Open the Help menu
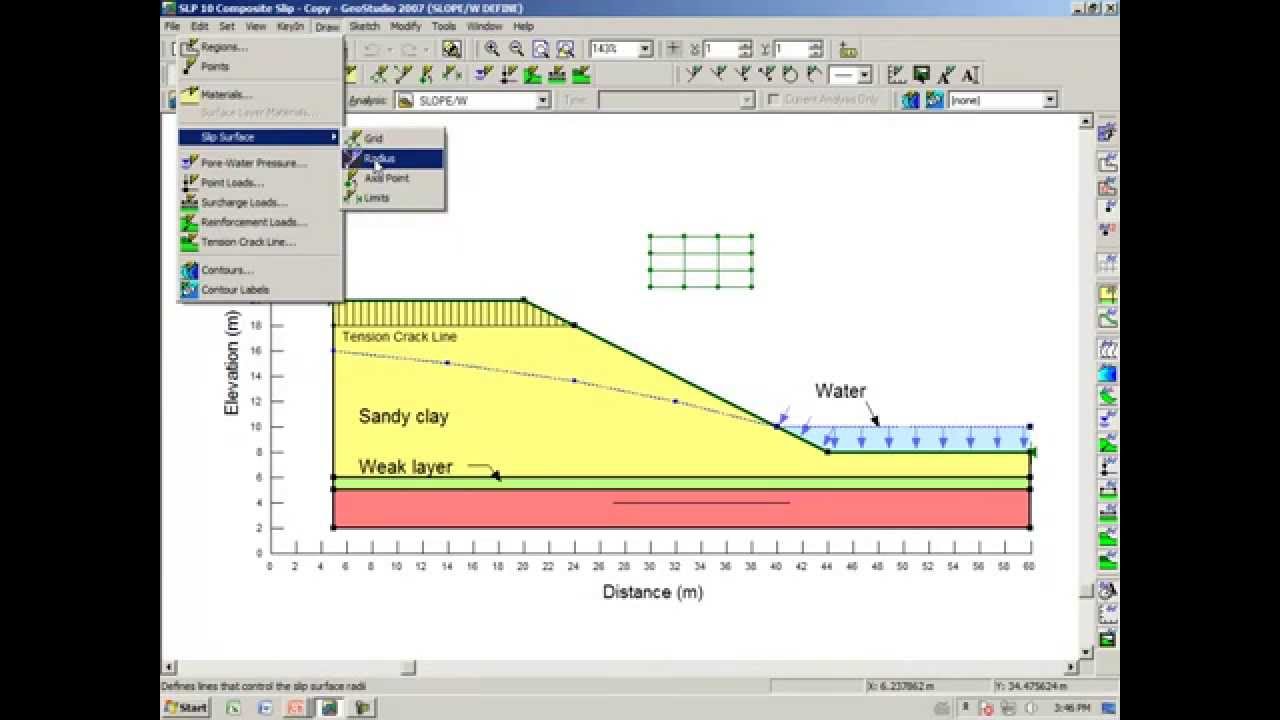1280x720 pixels. (523, 26)
